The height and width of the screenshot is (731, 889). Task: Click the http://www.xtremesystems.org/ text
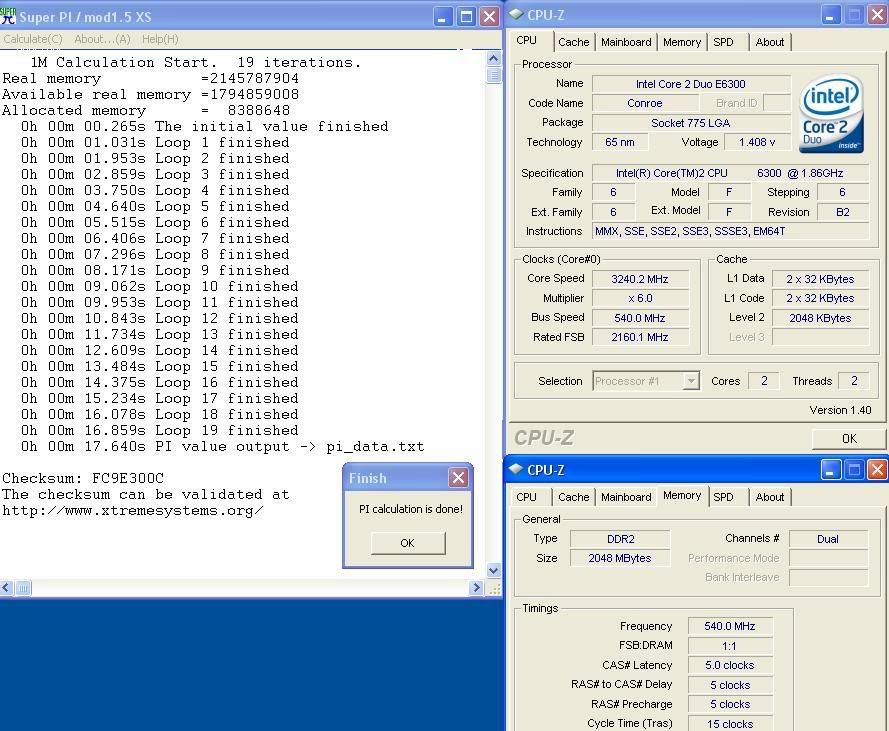click(133, 510)
